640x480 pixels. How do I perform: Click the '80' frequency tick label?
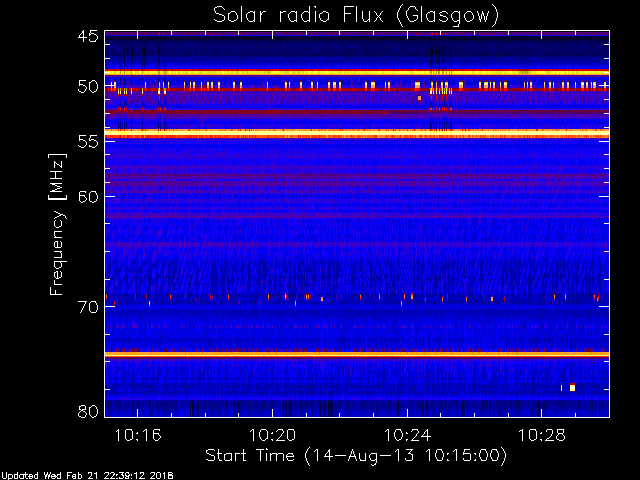point(88,411)
